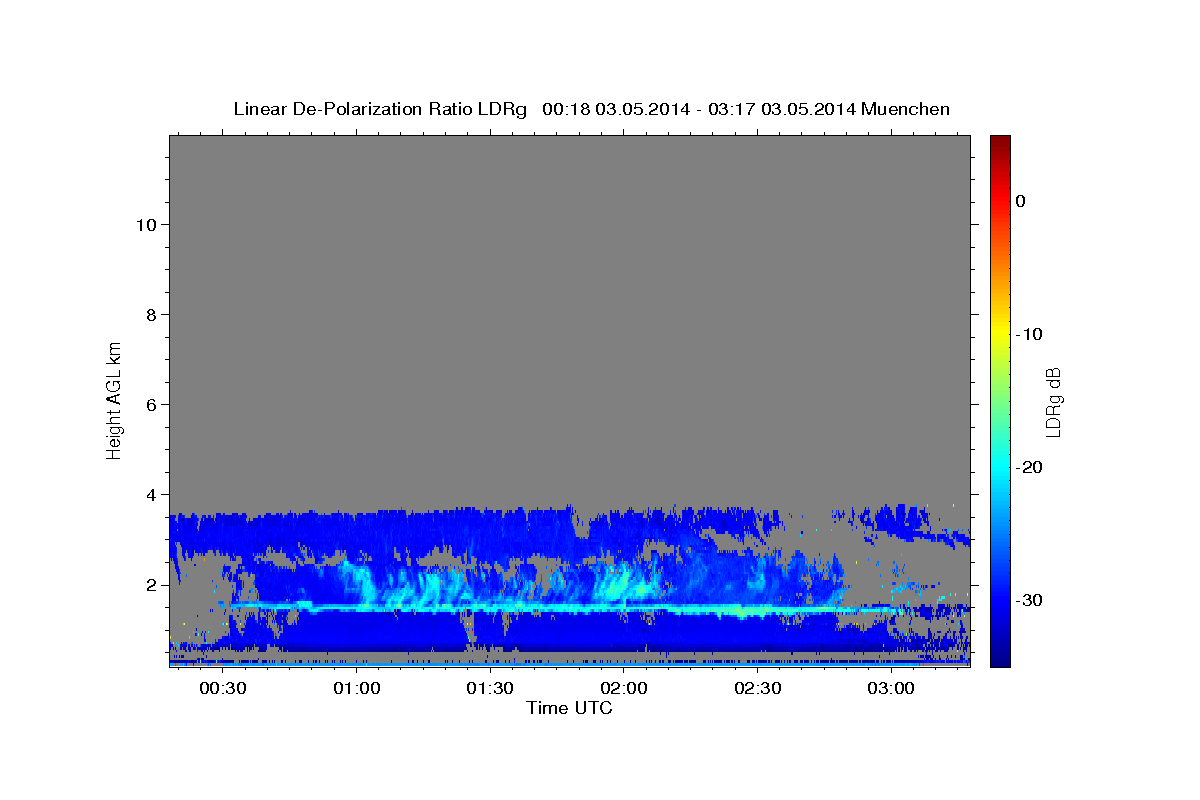Click the colorbar value label -10
This screenshot has height=800, width=1200.
(1029, 334)
